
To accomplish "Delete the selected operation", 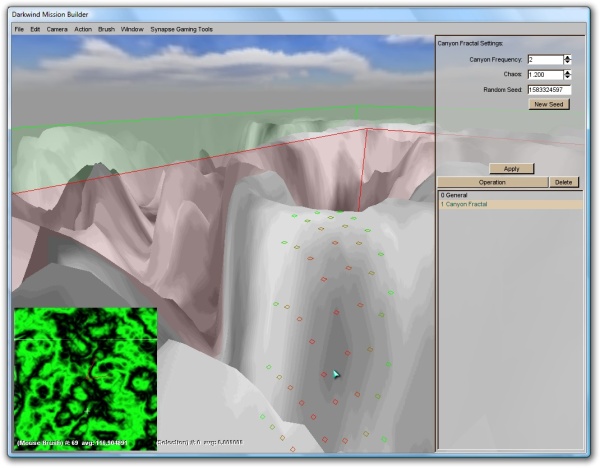I will click(563, 183).
